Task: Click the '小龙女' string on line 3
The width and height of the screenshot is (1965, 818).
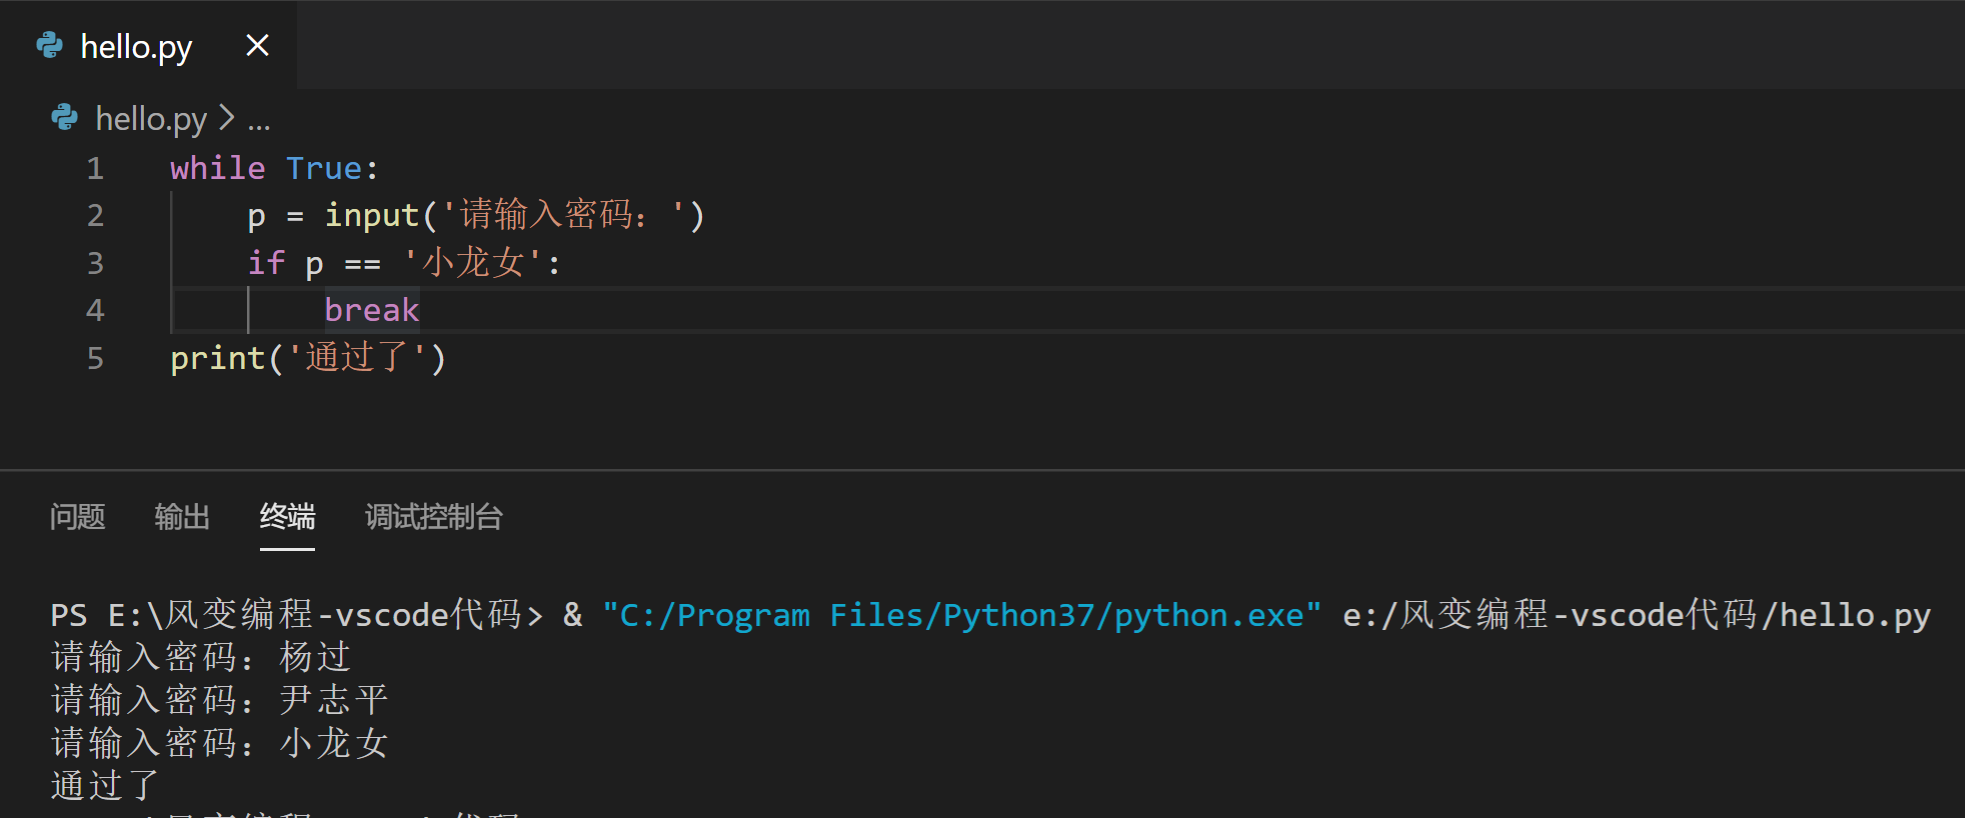Action: click(x=473, y=263)
